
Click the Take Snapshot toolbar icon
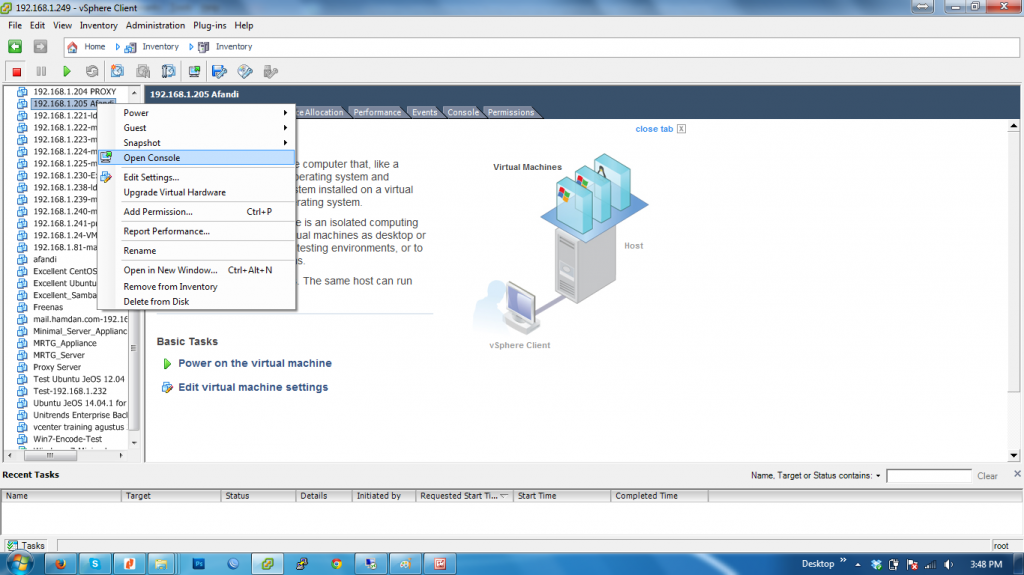pyautogui.click(x=117, y=71)
